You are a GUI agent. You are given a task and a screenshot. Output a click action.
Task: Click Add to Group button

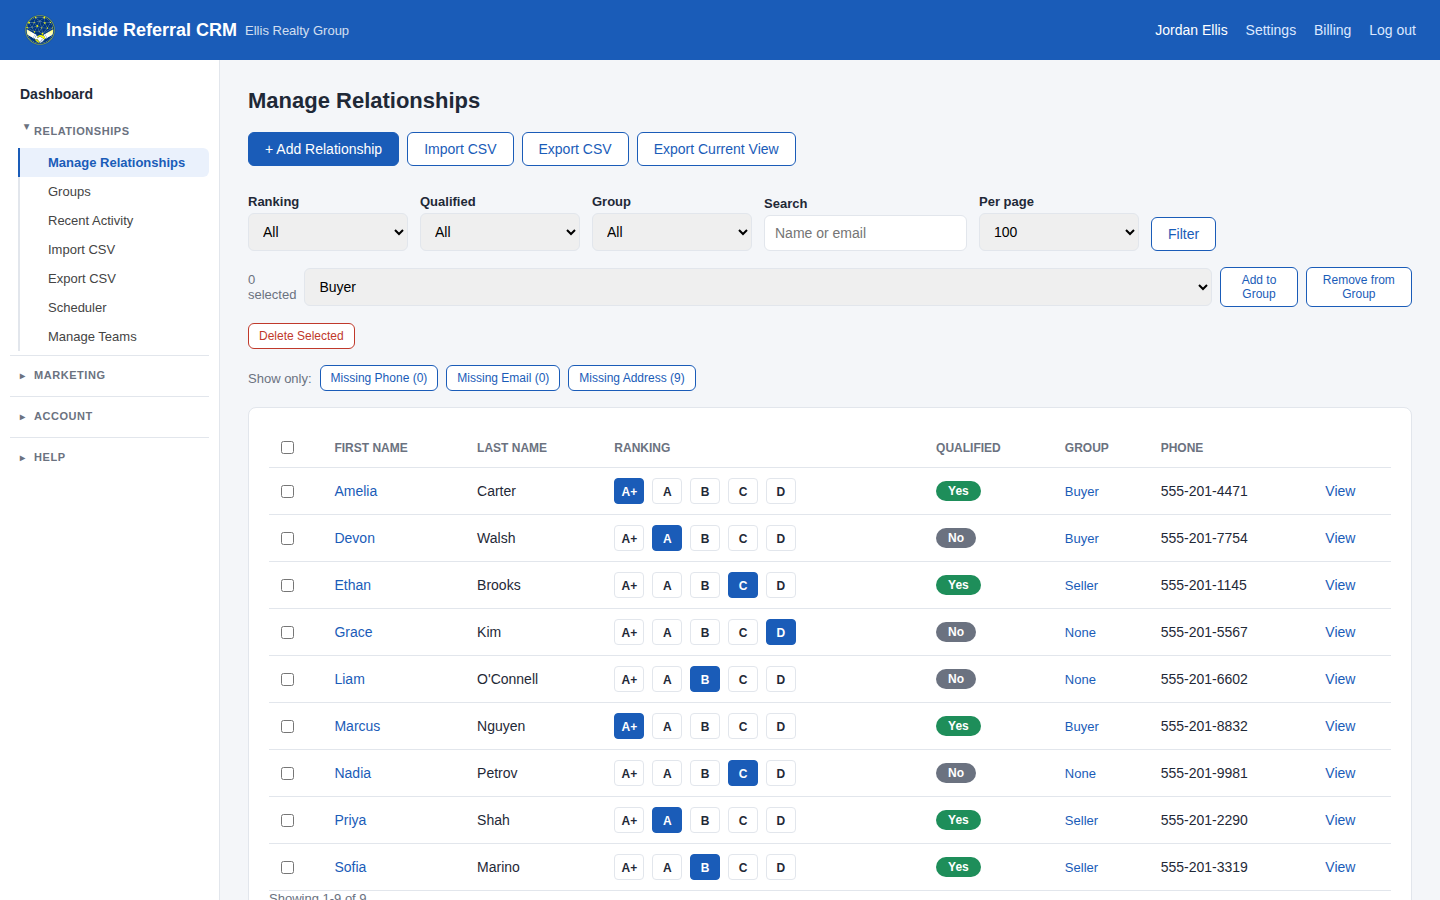pos(1259,287)
